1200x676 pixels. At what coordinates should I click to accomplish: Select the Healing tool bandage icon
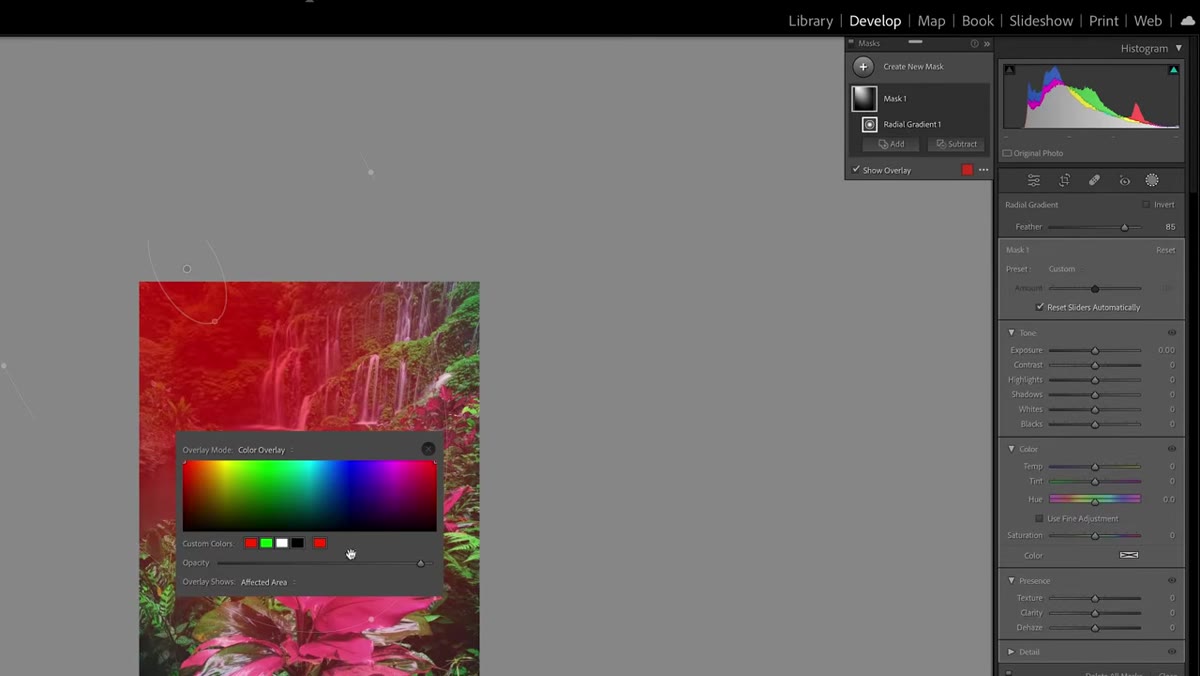coord(1094,180)
